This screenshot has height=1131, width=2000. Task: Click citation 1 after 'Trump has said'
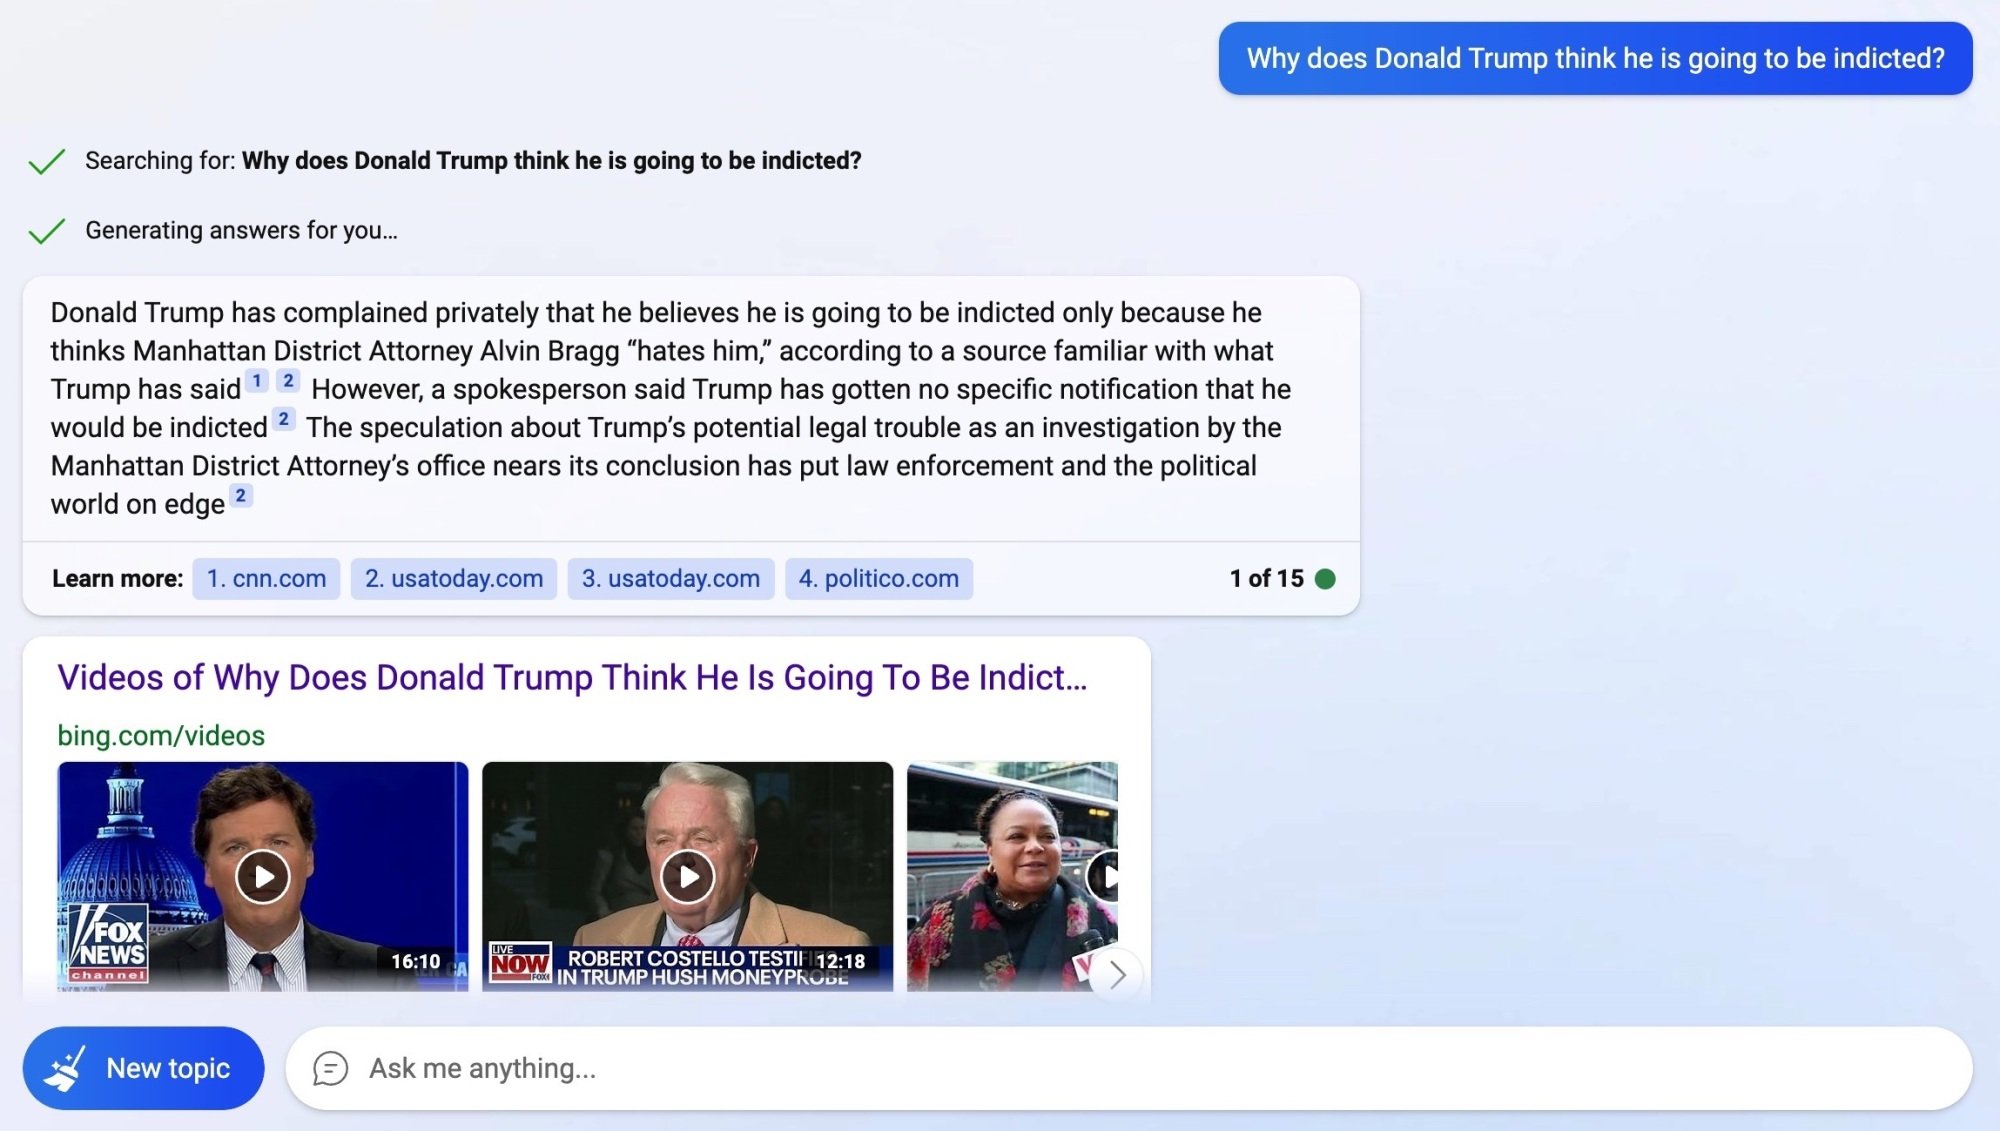(x=257, y=381)
